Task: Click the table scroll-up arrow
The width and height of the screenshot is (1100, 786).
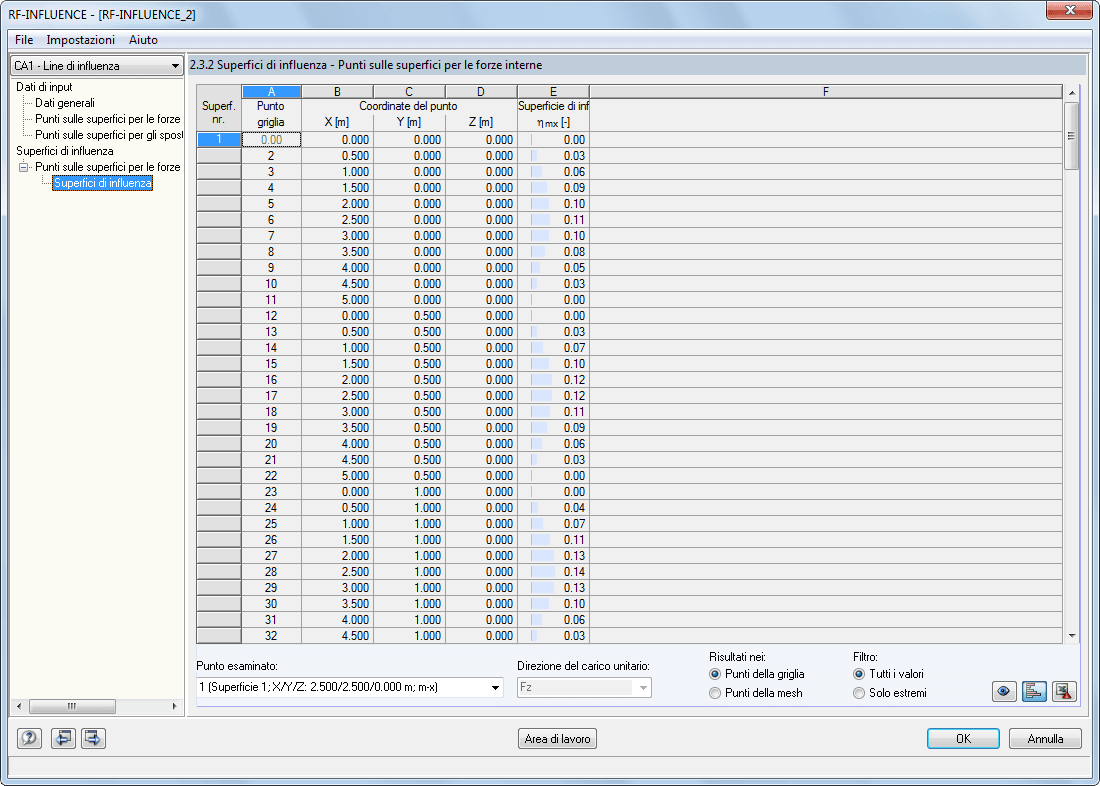Action: (1071, 93)
